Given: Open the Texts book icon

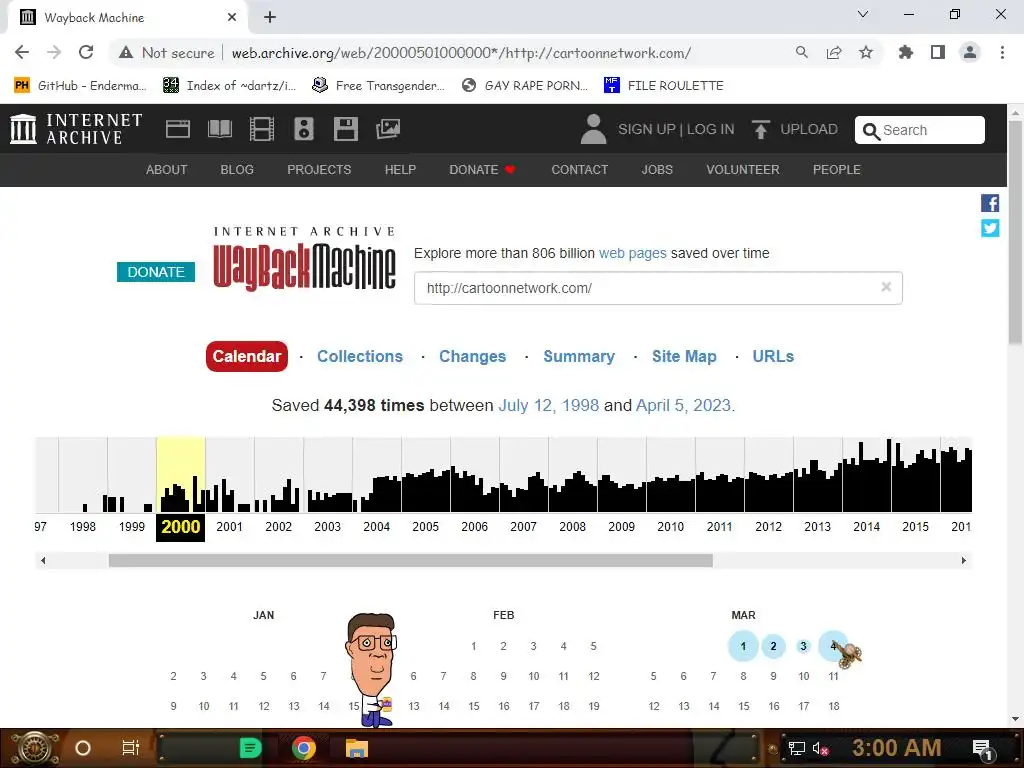Looking at the screenshot, I should click(219, 129).
